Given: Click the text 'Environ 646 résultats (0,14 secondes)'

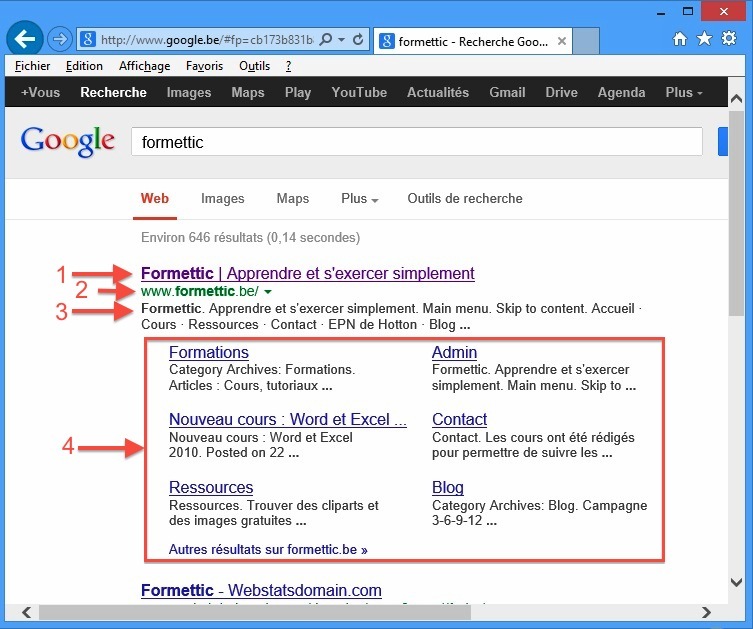Looking at the screenshot, I should (250, 237).
